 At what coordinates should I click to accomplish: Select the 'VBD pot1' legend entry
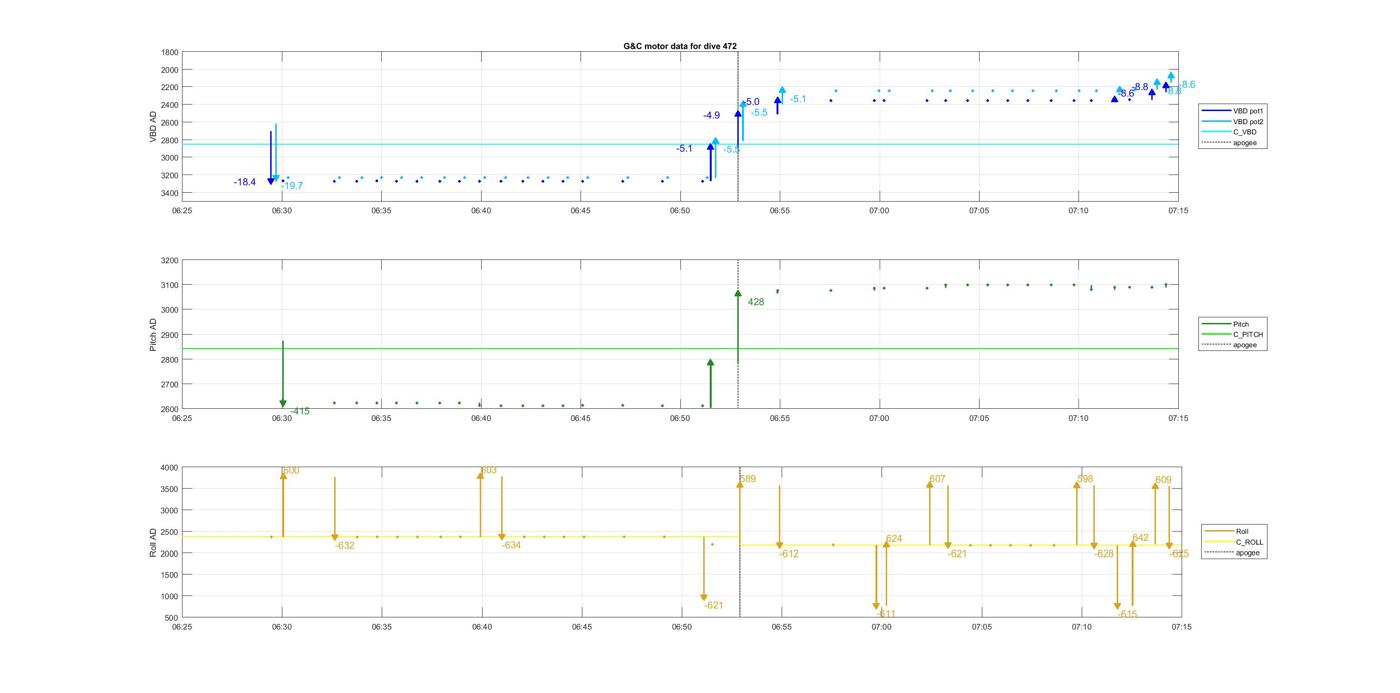[x=1248, y=111]
